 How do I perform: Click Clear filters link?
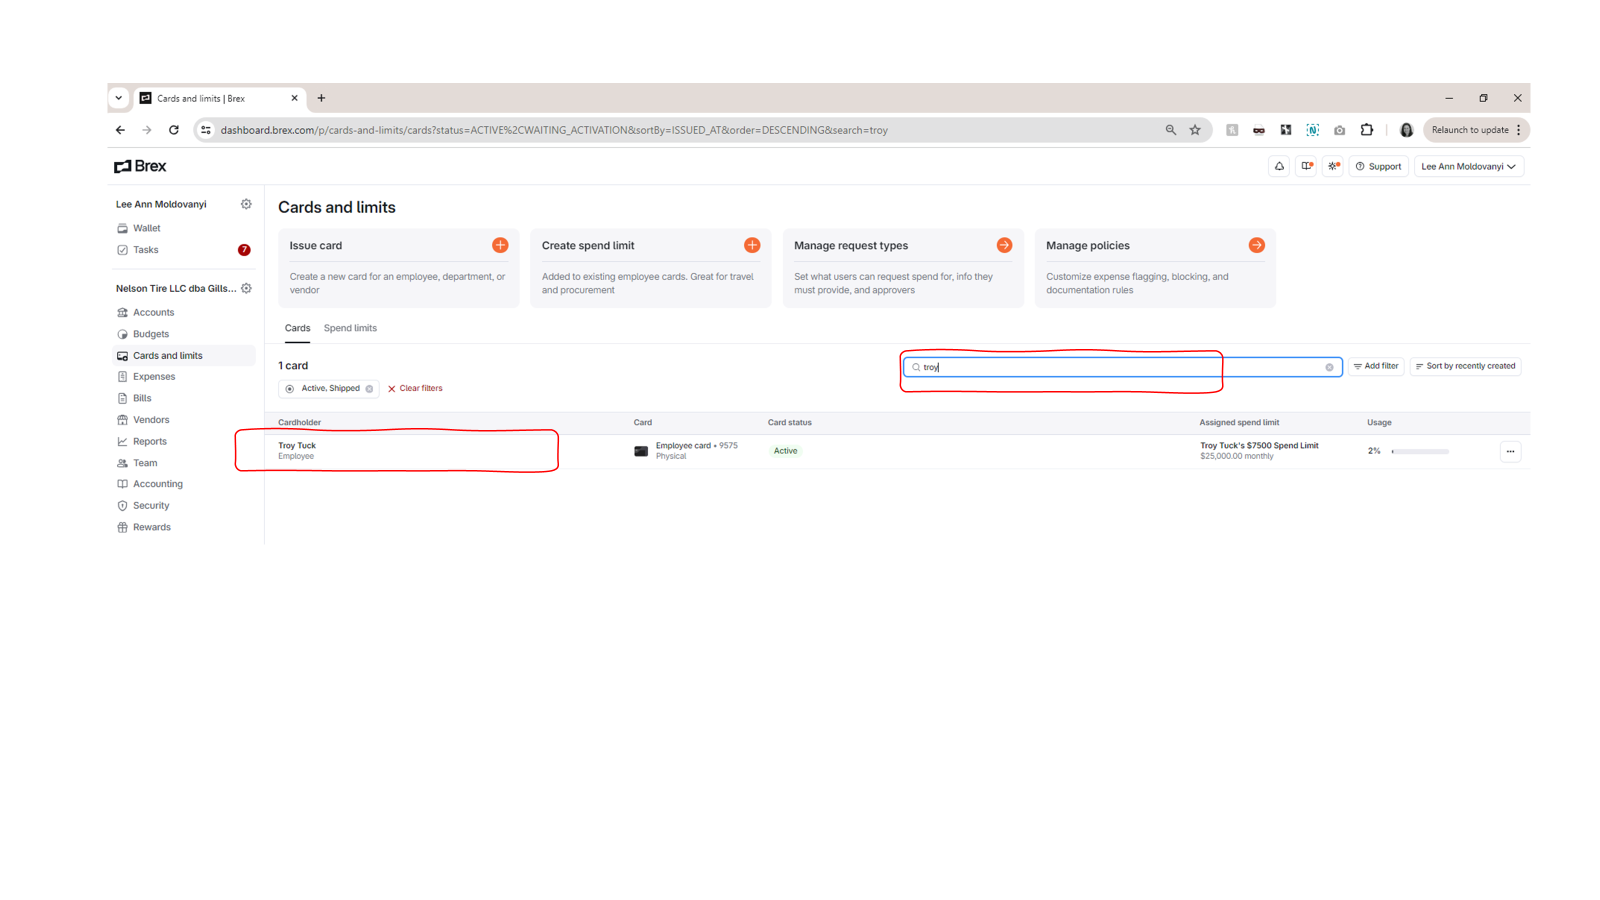[415, 389]
